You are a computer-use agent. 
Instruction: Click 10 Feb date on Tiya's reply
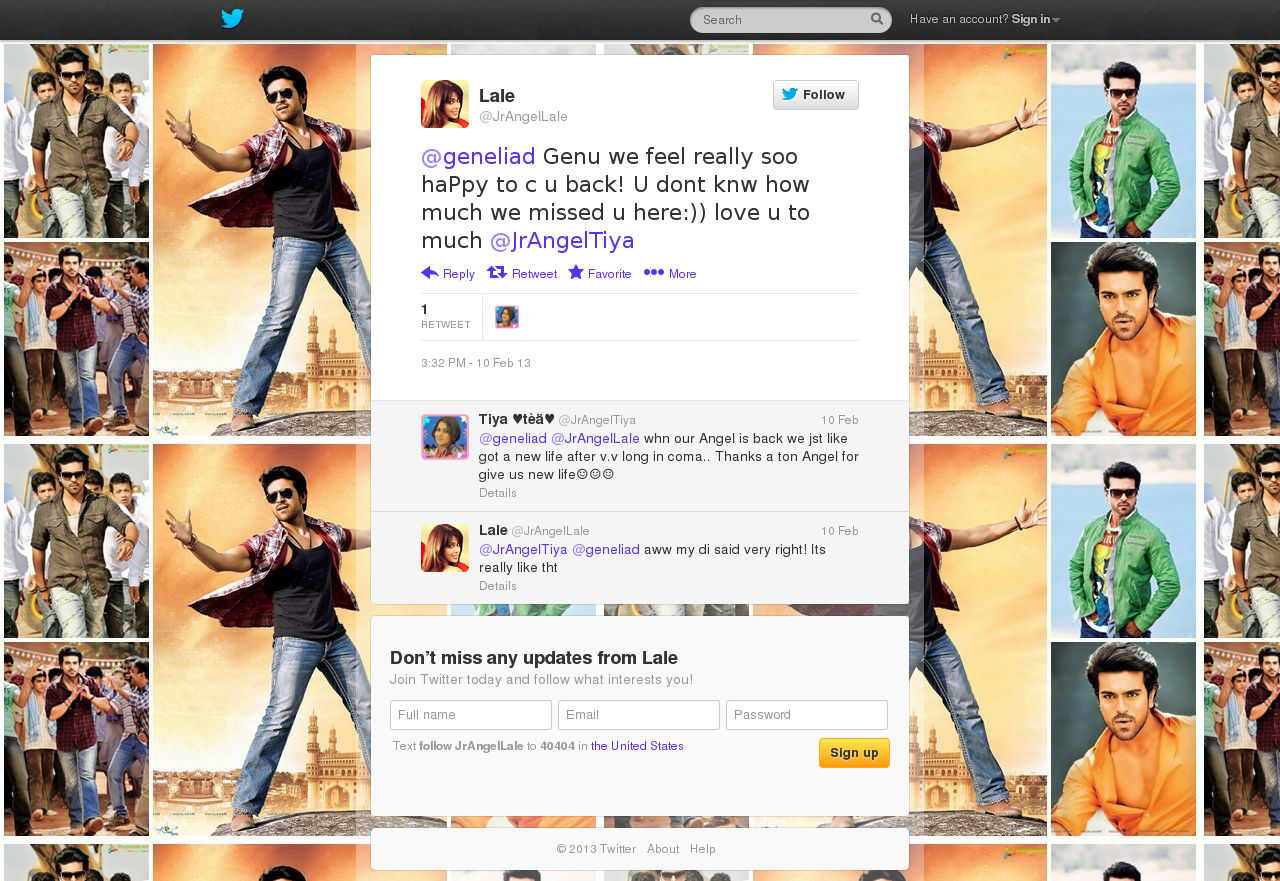click(840, 420)
